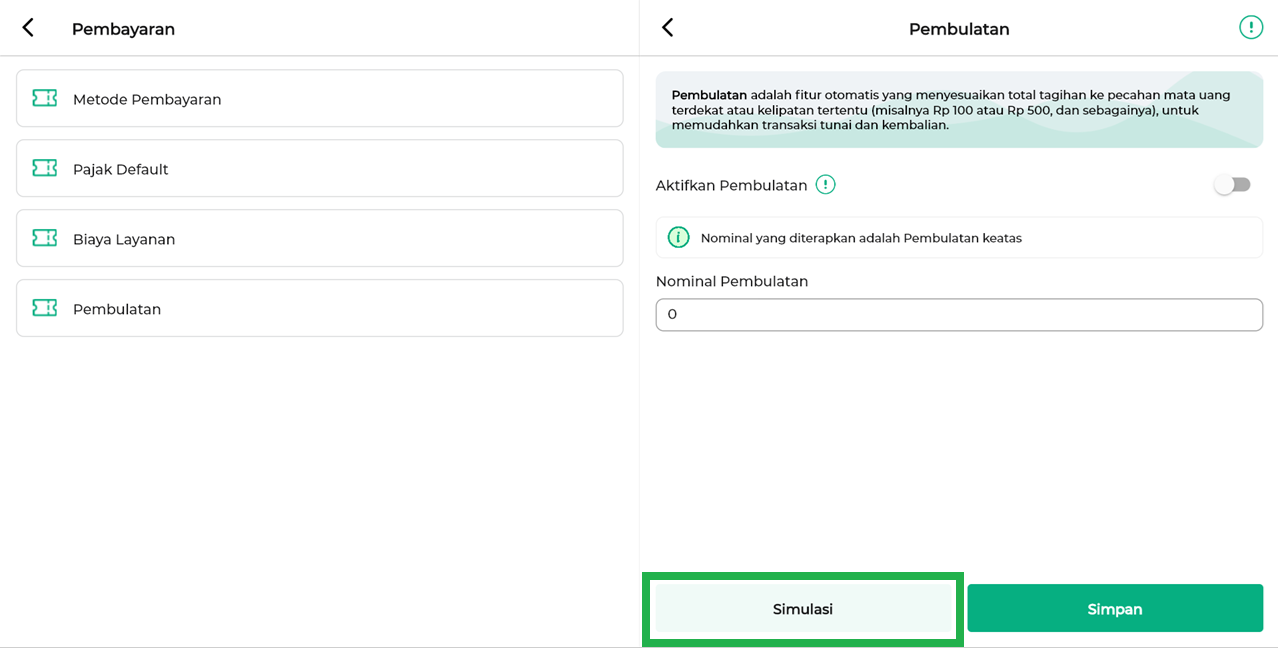Save settings with the Simpan button
Screen dimensions: 1278x648
click(1114, 608)
